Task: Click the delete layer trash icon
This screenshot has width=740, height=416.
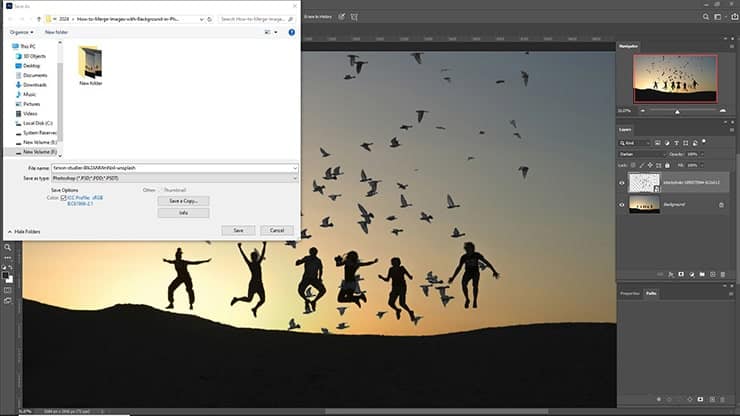Action: (x=725, y=273)
